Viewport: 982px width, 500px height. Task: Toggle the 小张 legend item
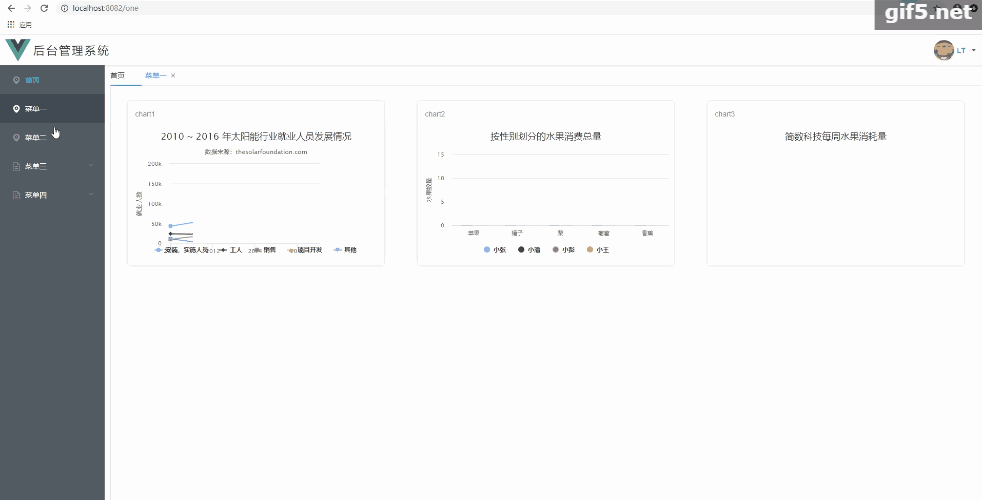pos(495,249)
